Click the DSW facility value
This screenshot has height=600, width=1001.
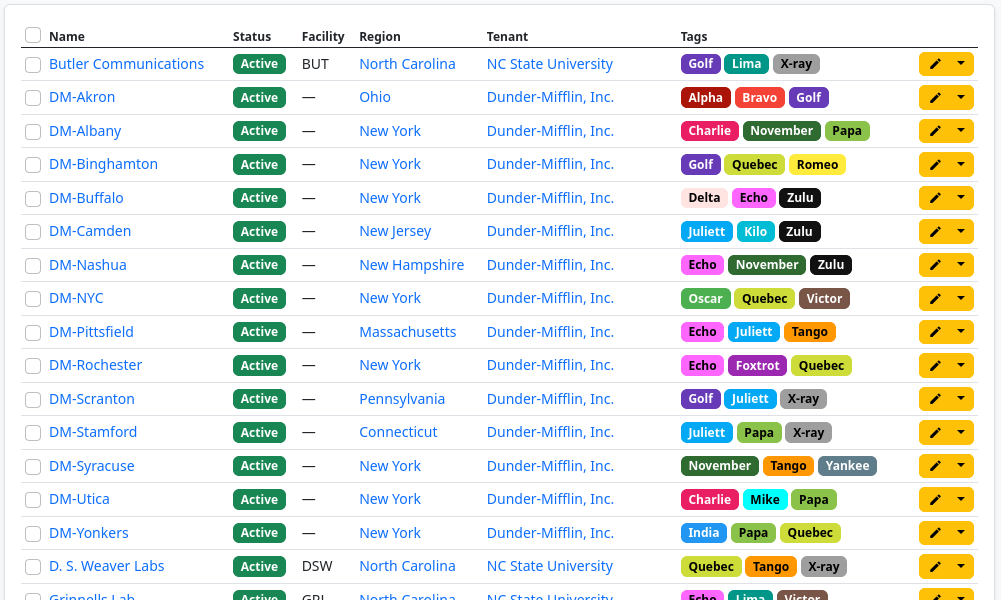[317, 566]
